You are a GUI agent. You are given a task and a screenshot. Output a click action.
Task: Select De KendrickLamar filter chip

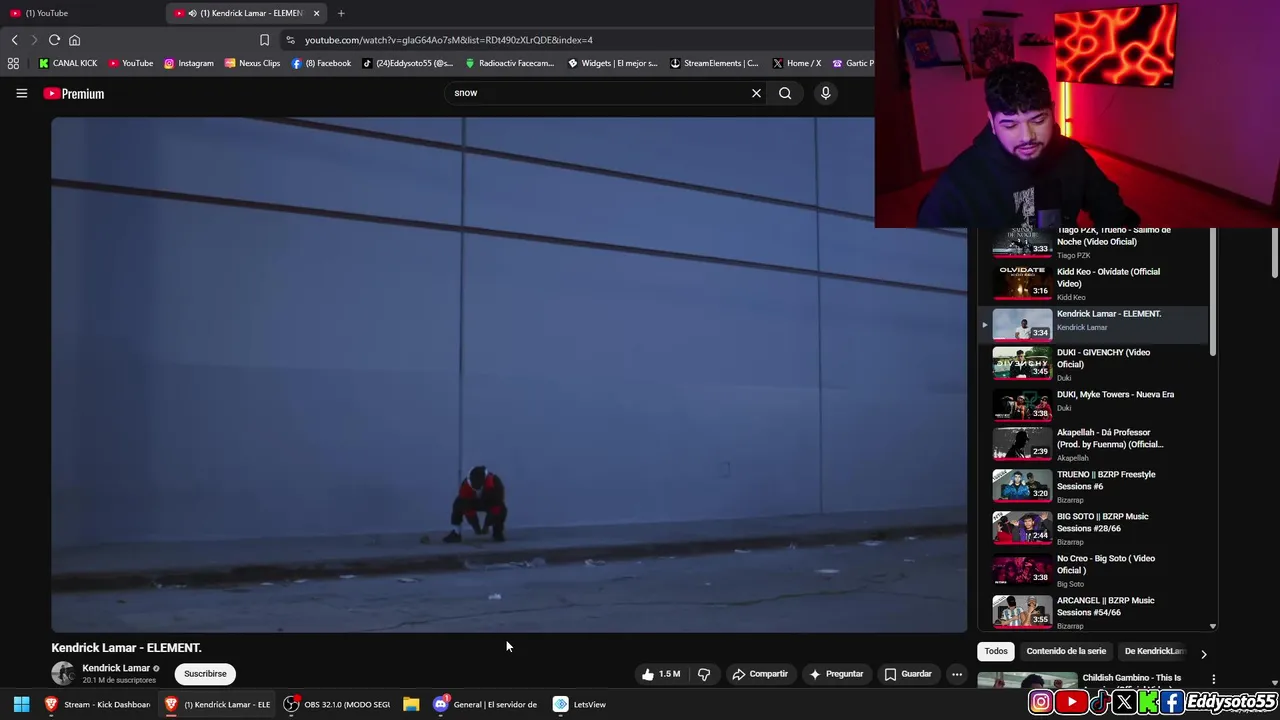(1153, 651)
